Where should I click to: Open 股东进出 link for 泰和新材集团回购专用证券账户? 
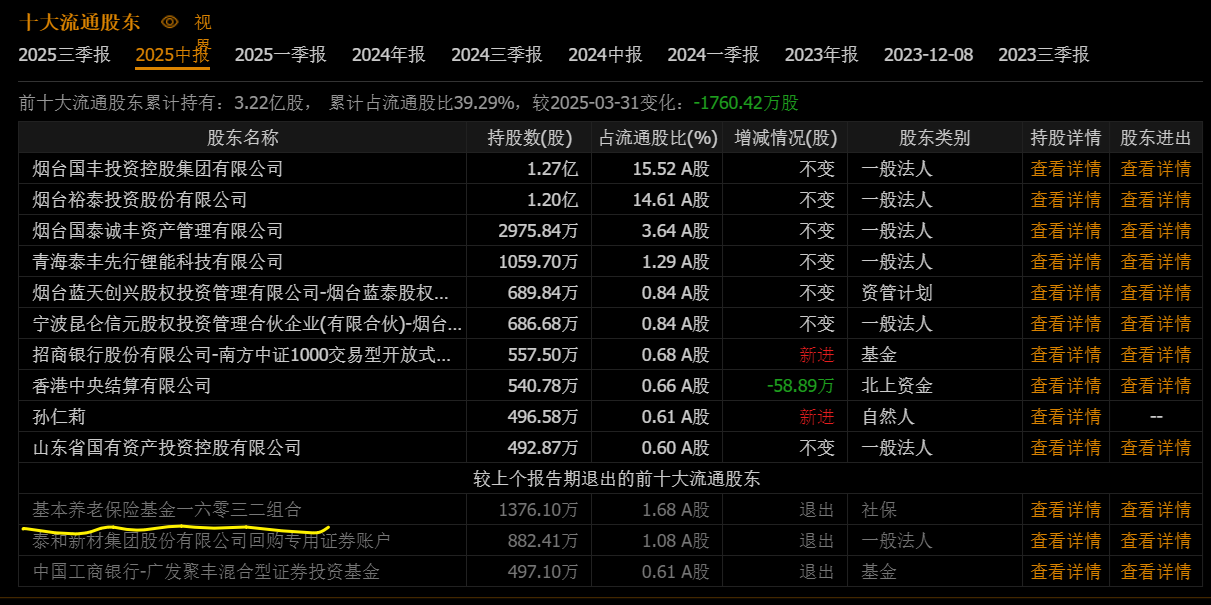click(x=1156, y=541)
